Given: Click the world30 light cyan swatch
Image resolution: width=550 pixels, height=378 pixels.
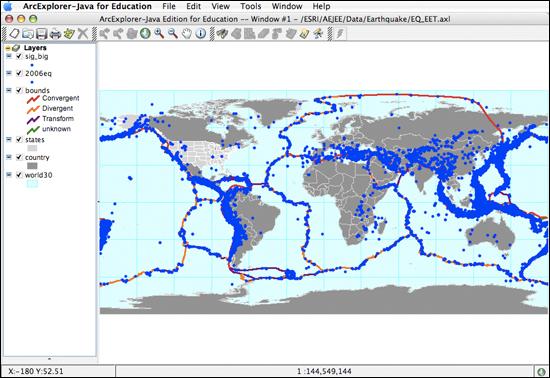Looking at the screenshot, I should [x=32, y=184].
